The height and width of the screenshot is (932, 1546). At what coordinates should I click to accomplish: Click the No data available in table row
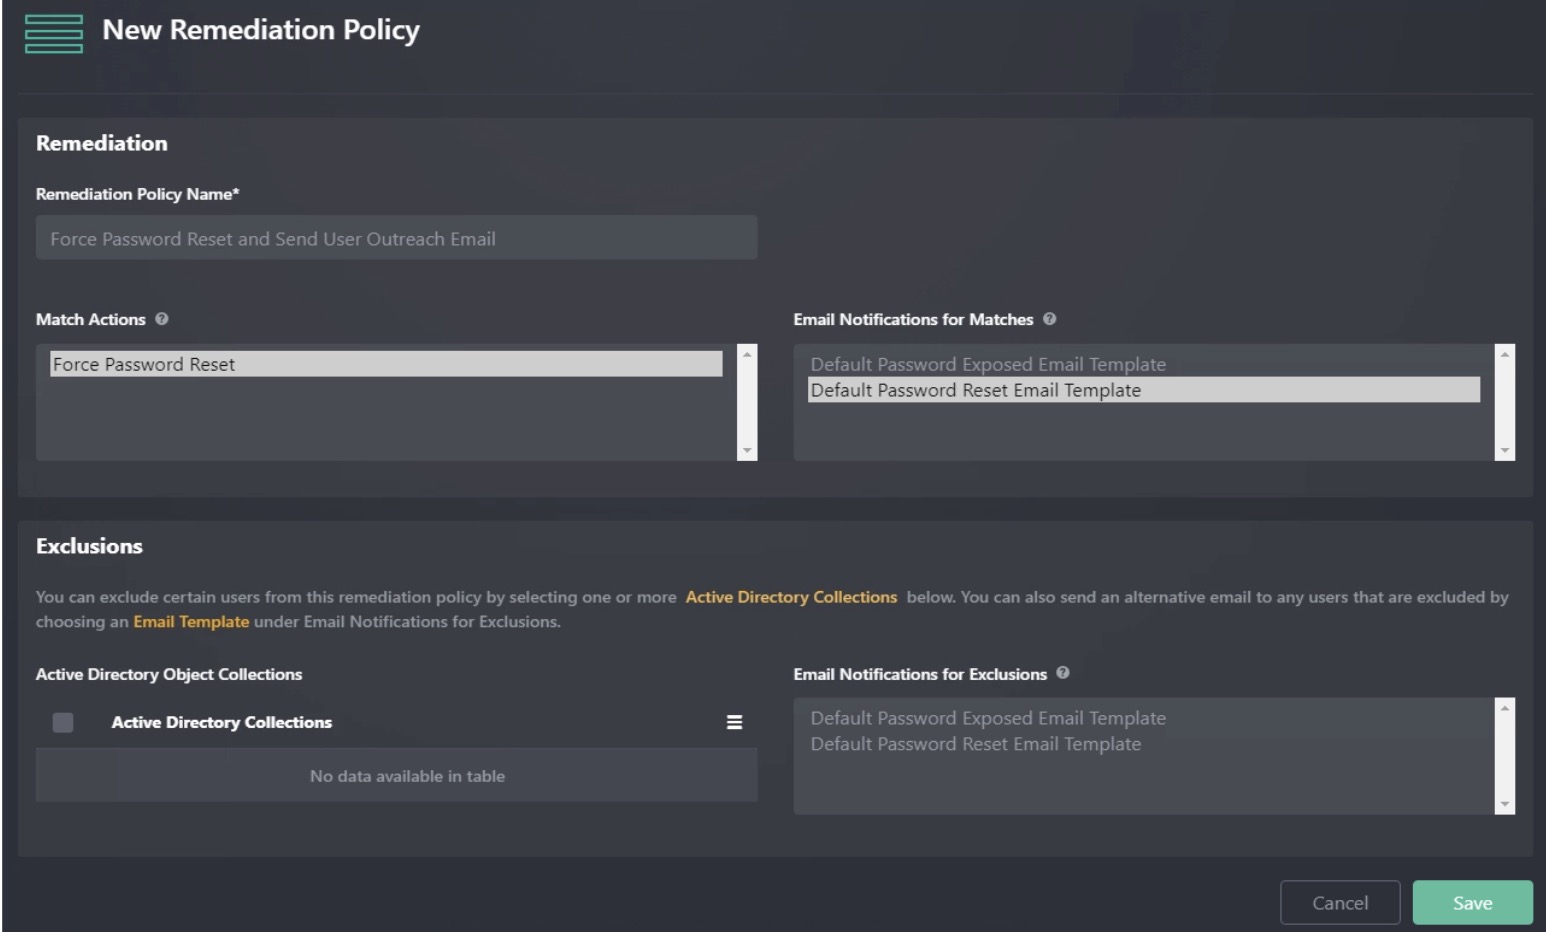point(396,776)
